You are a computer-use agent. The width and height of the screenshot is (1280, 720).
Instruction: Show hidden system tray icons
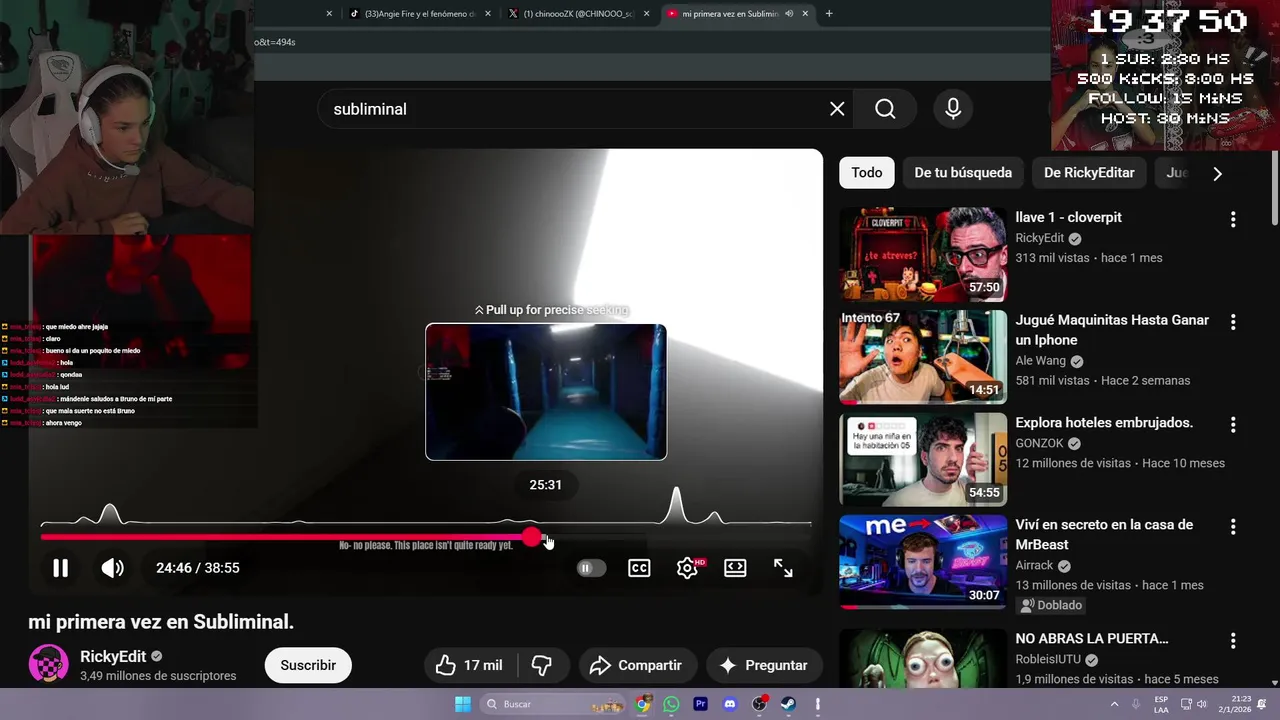click(x=1114, y=704)
